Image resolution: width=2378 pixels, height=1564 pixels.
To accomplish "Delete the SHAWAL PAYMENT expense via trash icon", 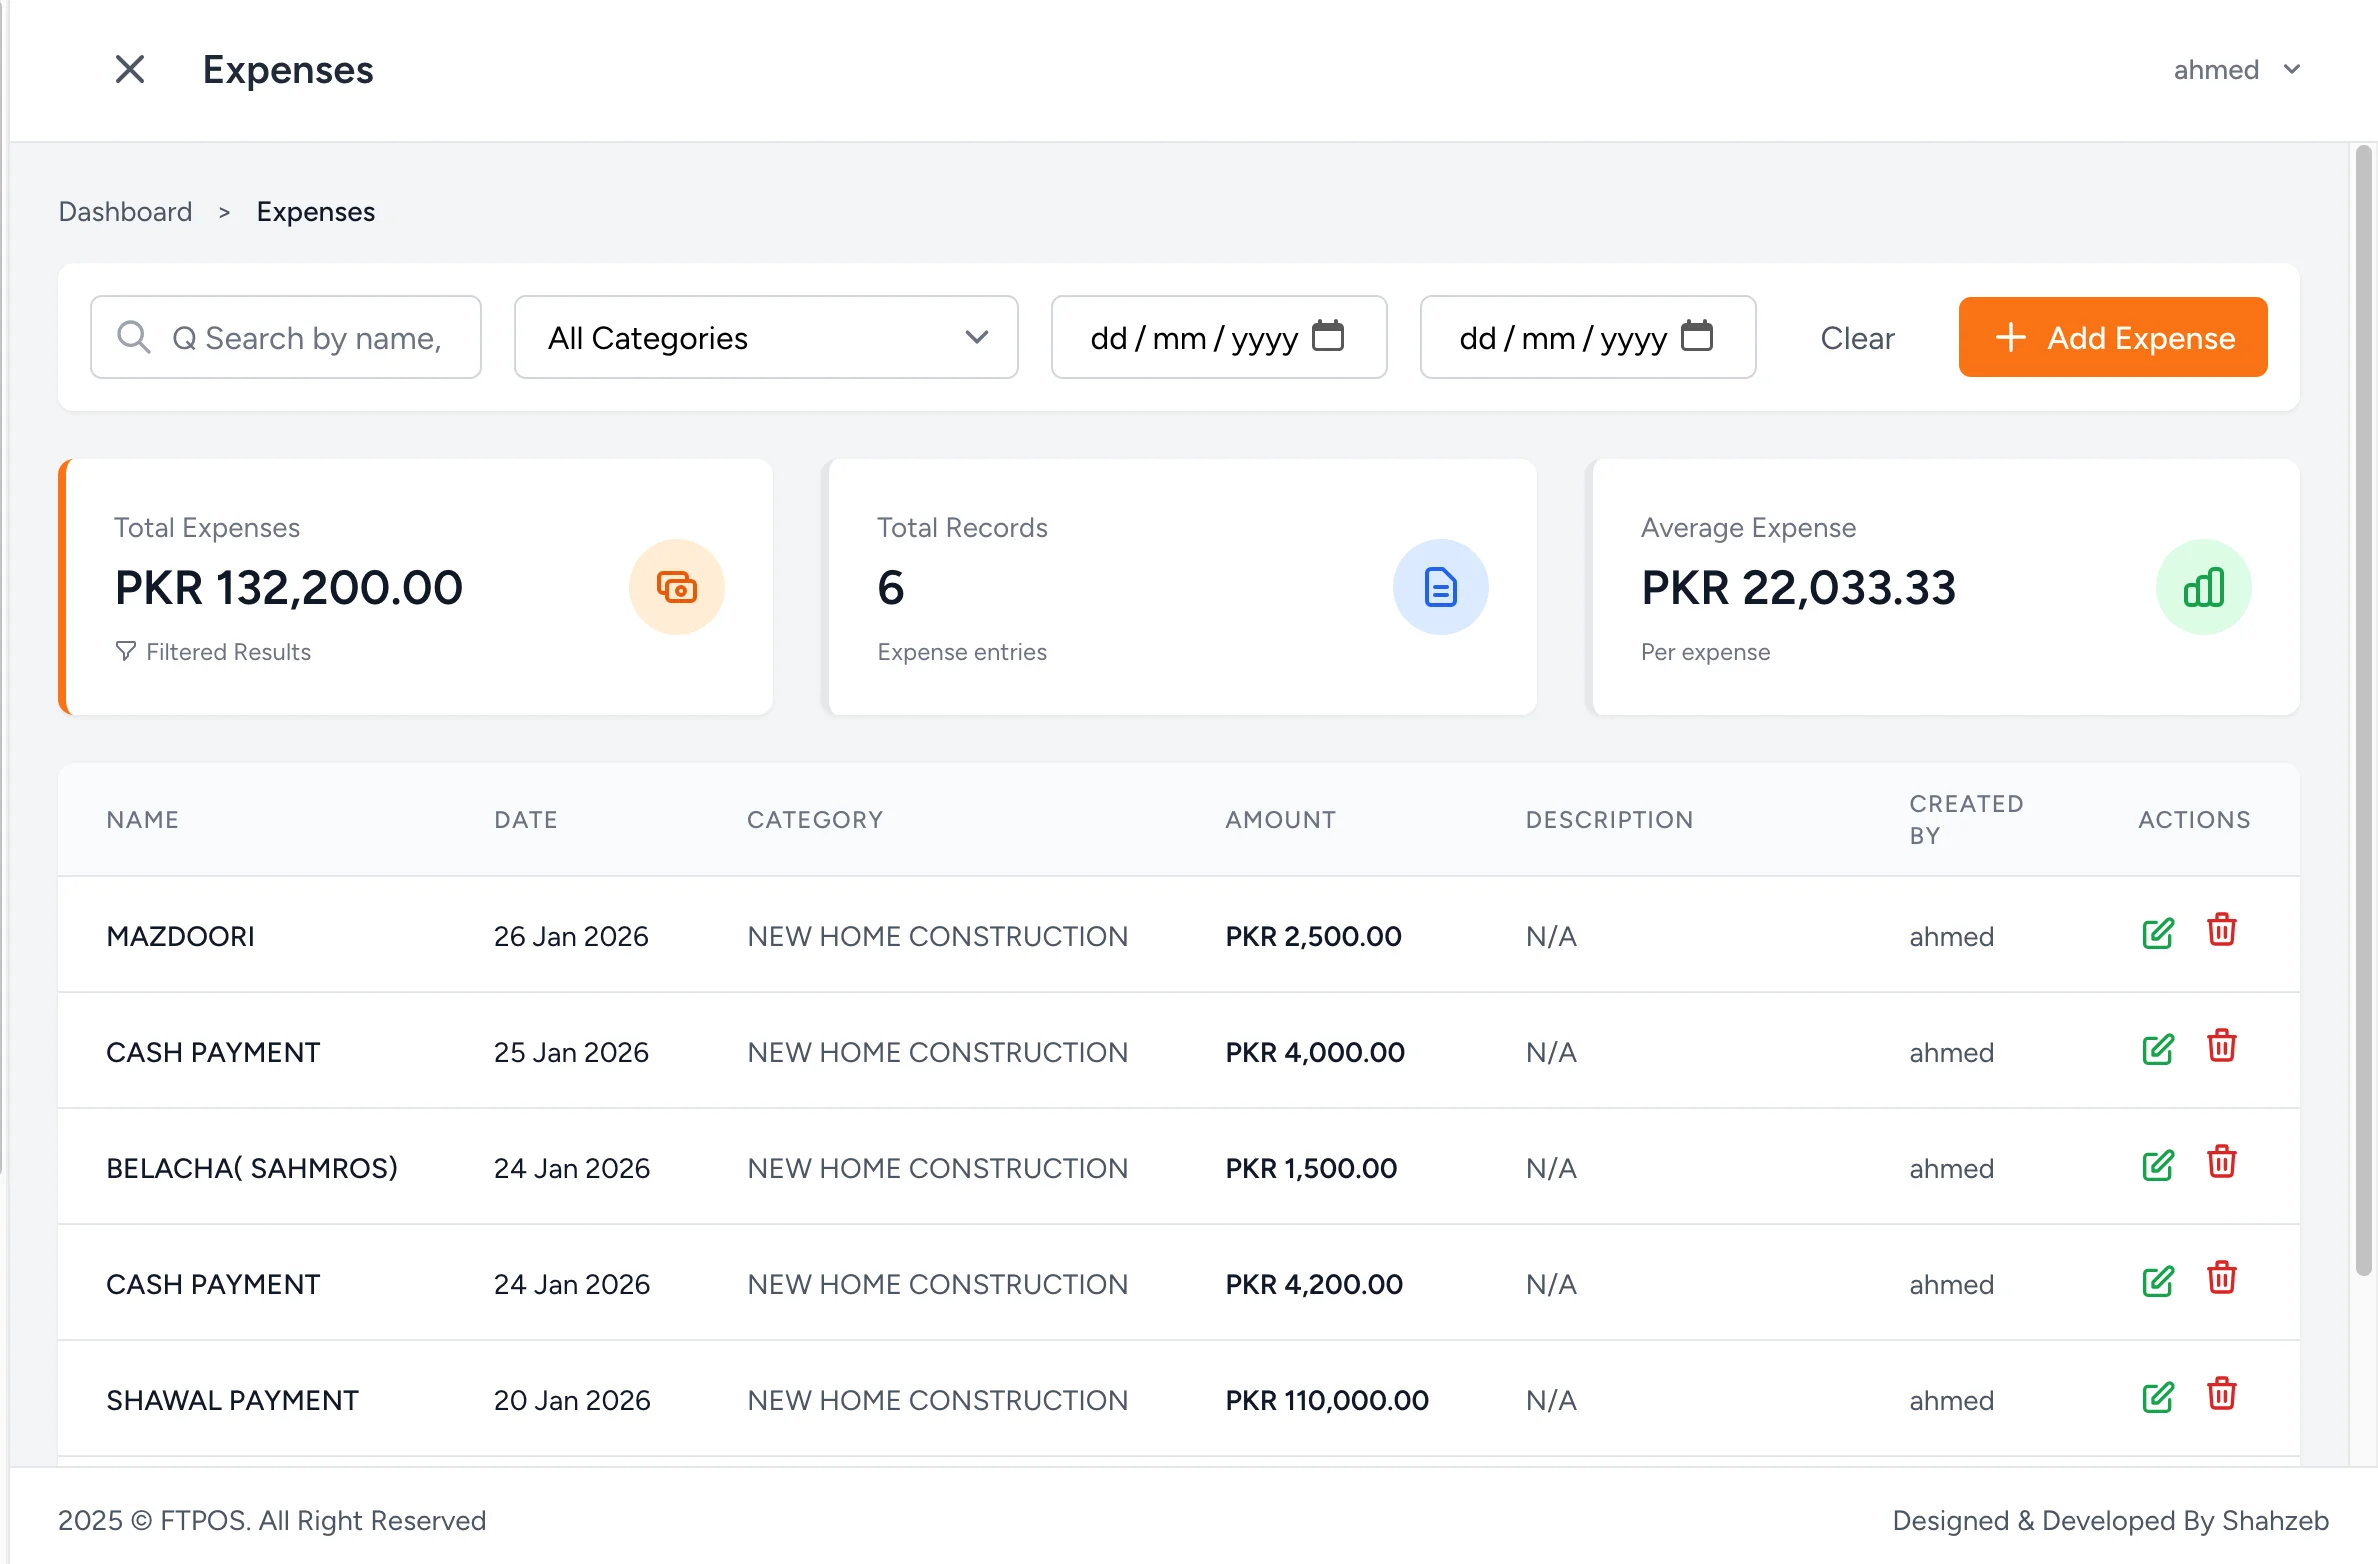I will coord(2222,1395).
